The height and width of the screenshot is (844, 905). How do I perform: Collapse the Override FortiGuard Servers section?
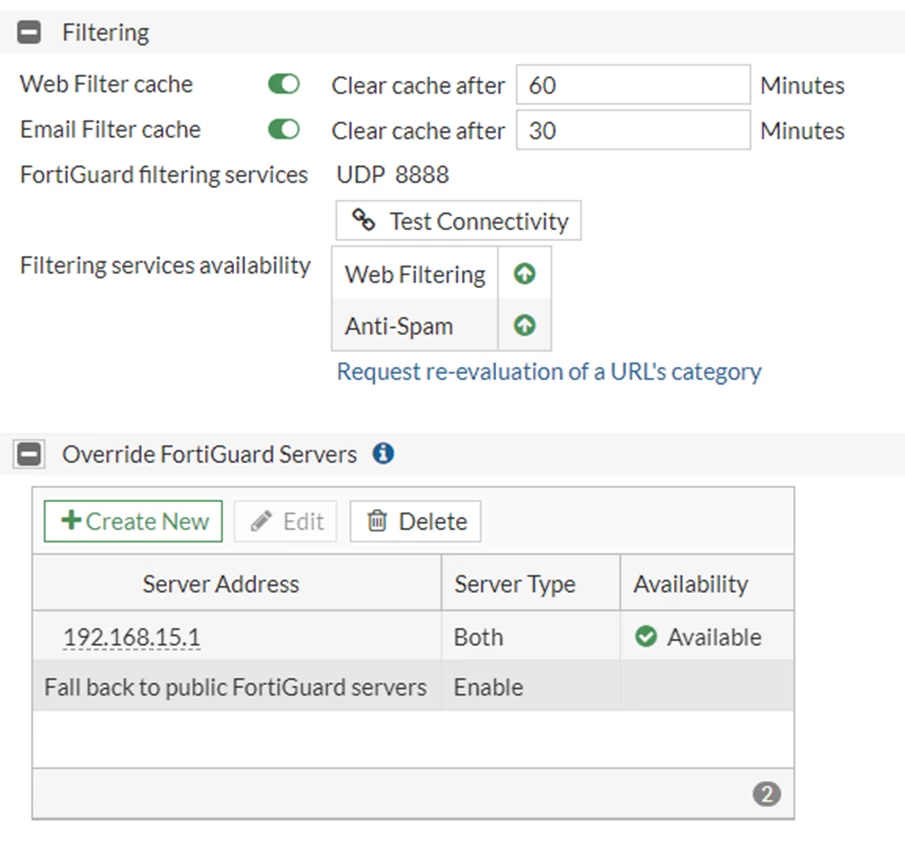point(29,454)
